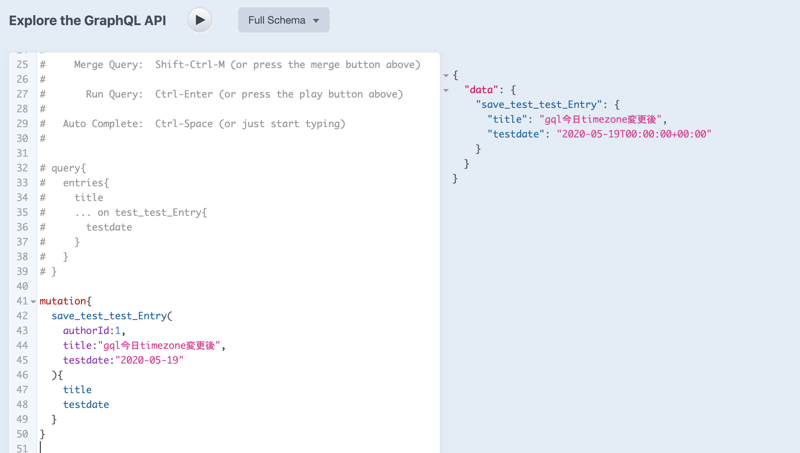Click the Explore the GraphQL API heading
Screen dimensions: 800x453
(x=88, y=20)
